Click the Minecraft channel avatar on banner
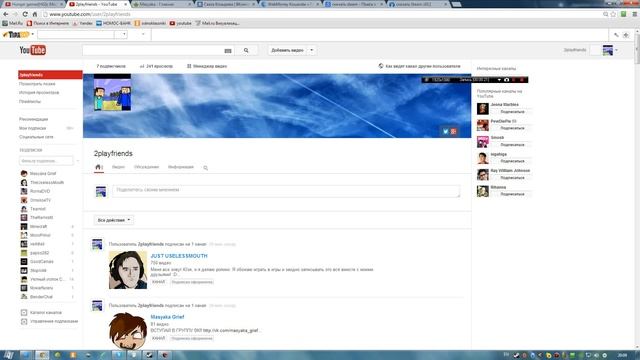Image resolution: width=640 pixels, height=360 pixels. click(113, 93)
